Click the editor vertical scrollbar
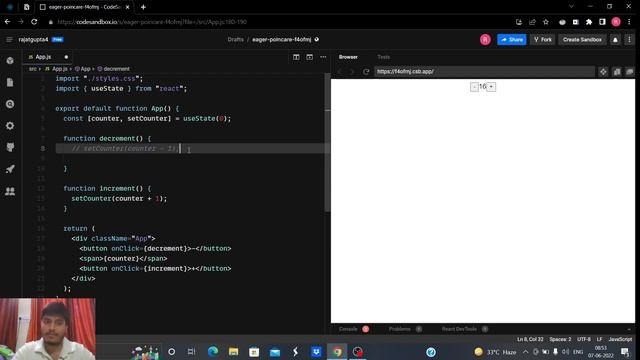The height and width of the screenshot is (360, 640). pos(327,143)
